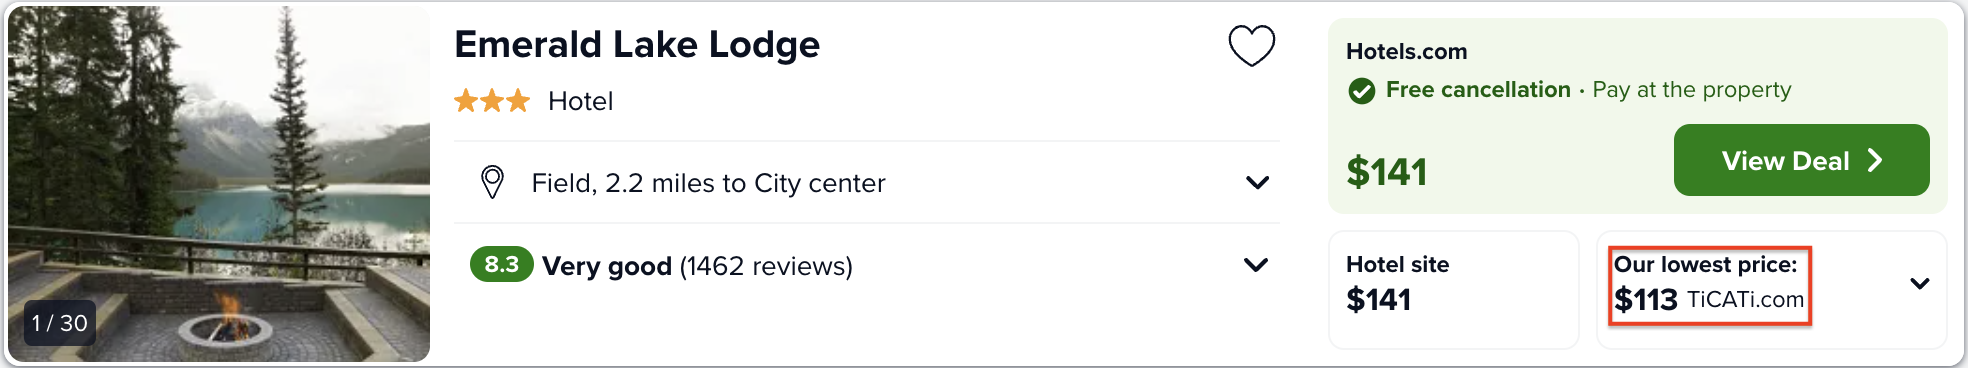Save Emerald Lake Lodge with heart icon
Viewport: 1968px width, 368px height.
1251,46
